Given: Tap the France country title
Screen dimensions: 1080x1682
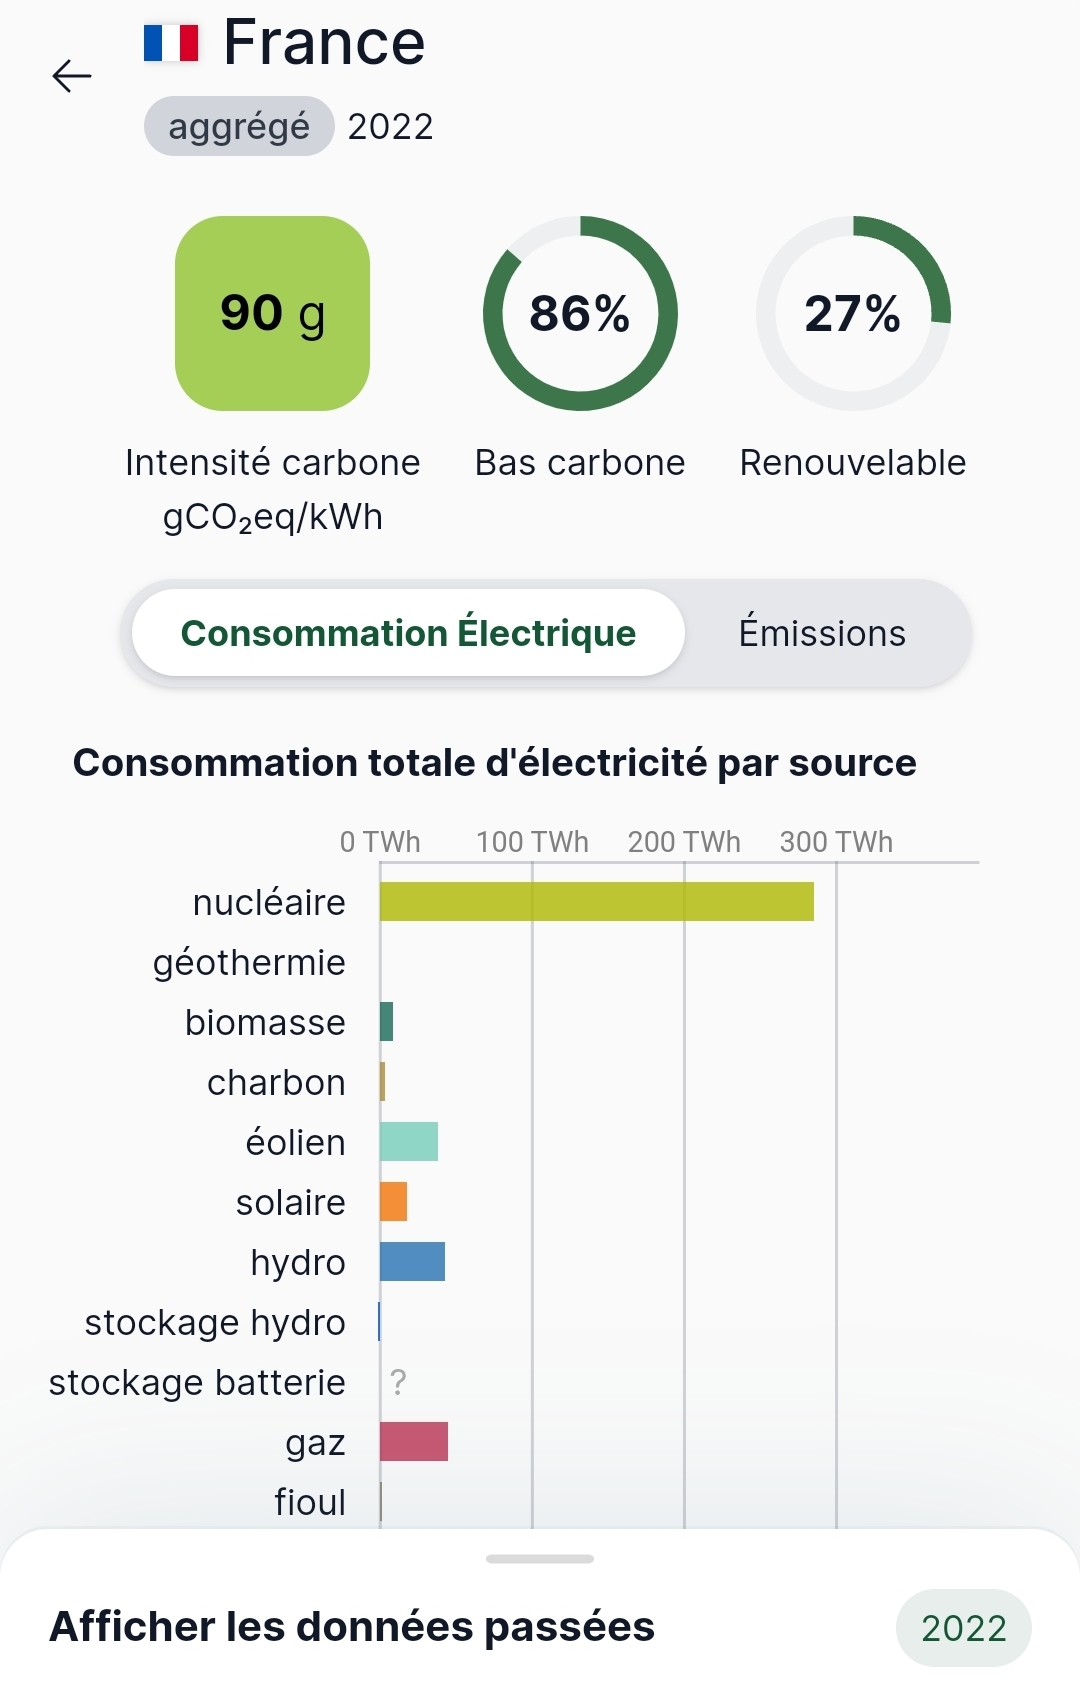Looking at the screenshot, I should [x=324, y=43].
